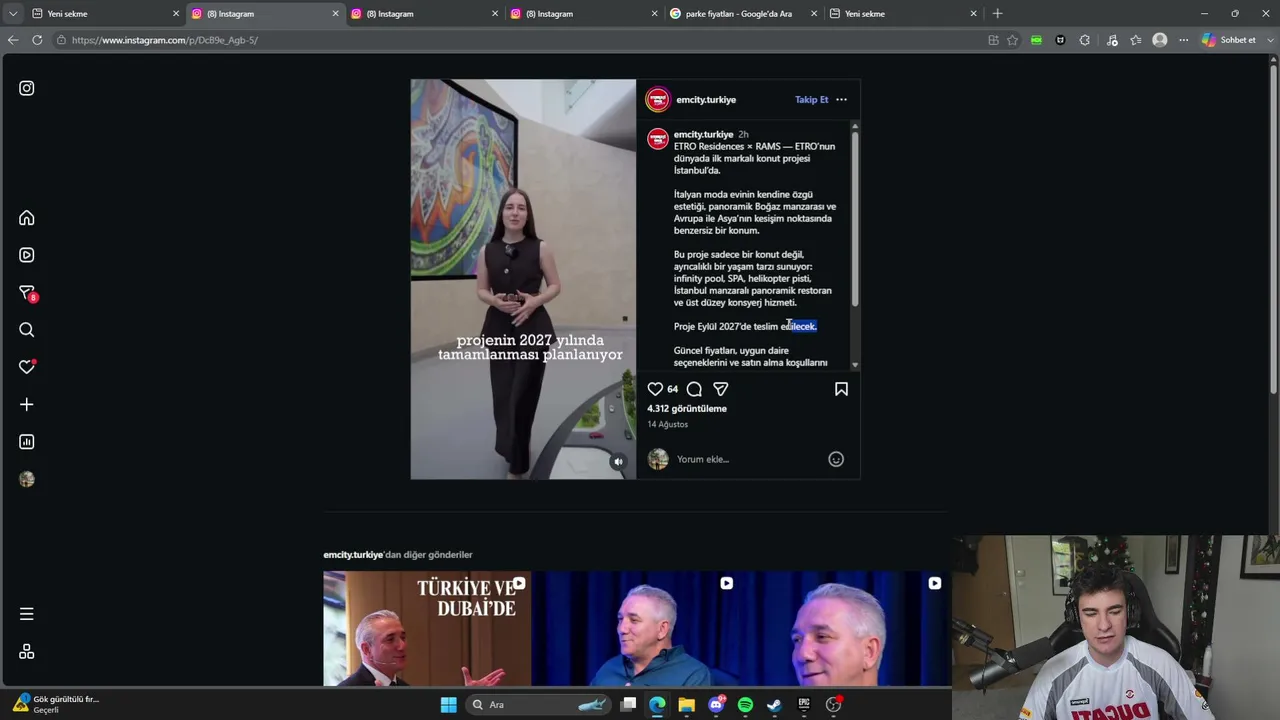Share the post with paper plane icon
Screen dimensions: 1280x720
721,389
